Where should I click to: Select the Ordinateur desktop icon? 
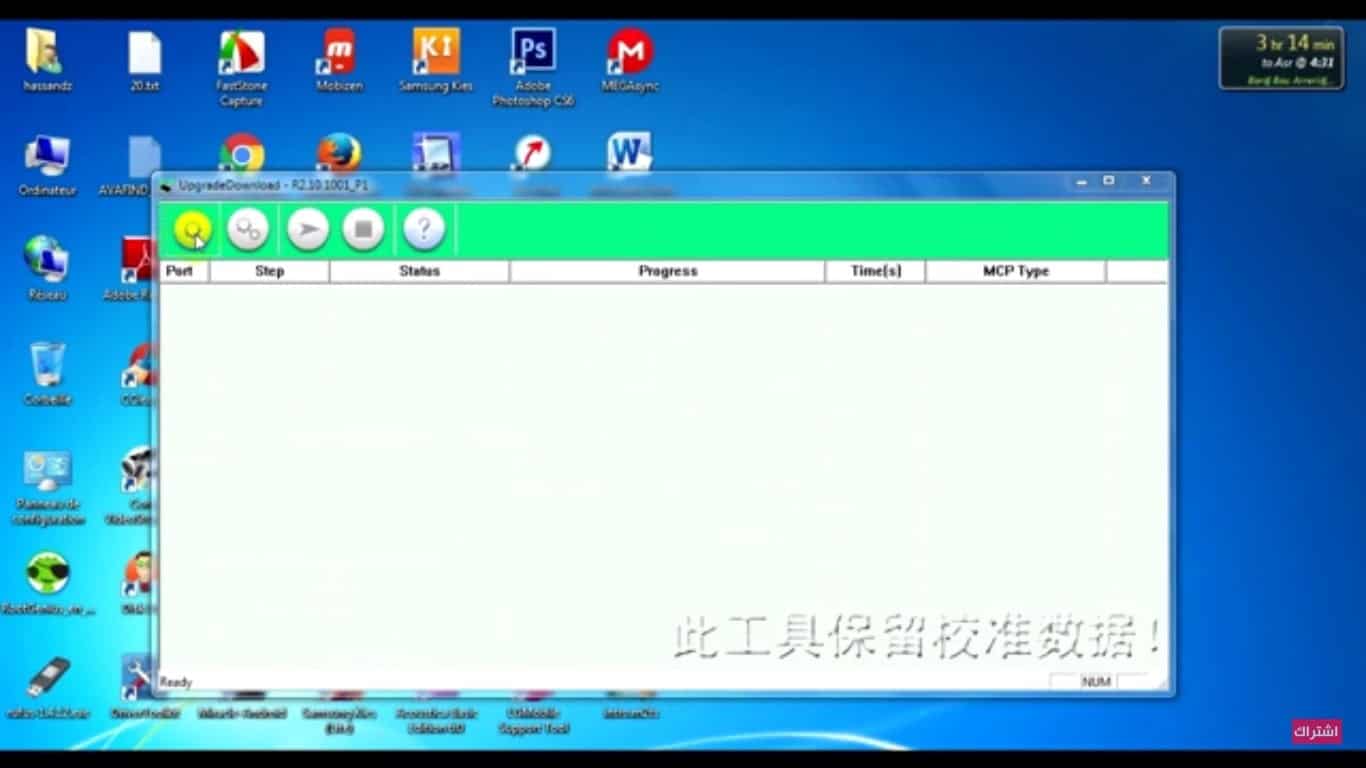(x=47, y=165)
